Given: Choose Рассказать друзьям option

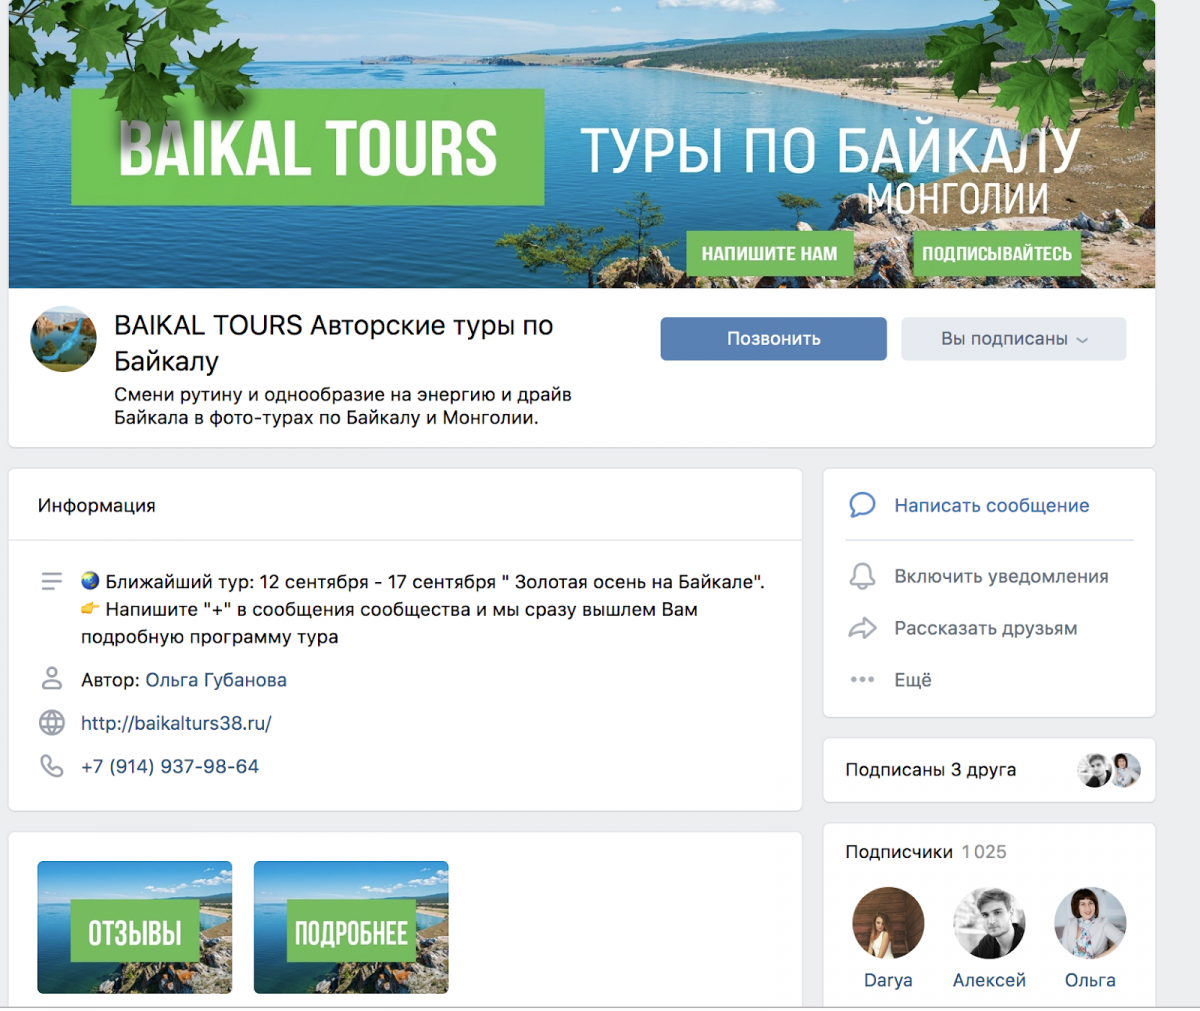Looking at the screenshot, I should point(985,628).
